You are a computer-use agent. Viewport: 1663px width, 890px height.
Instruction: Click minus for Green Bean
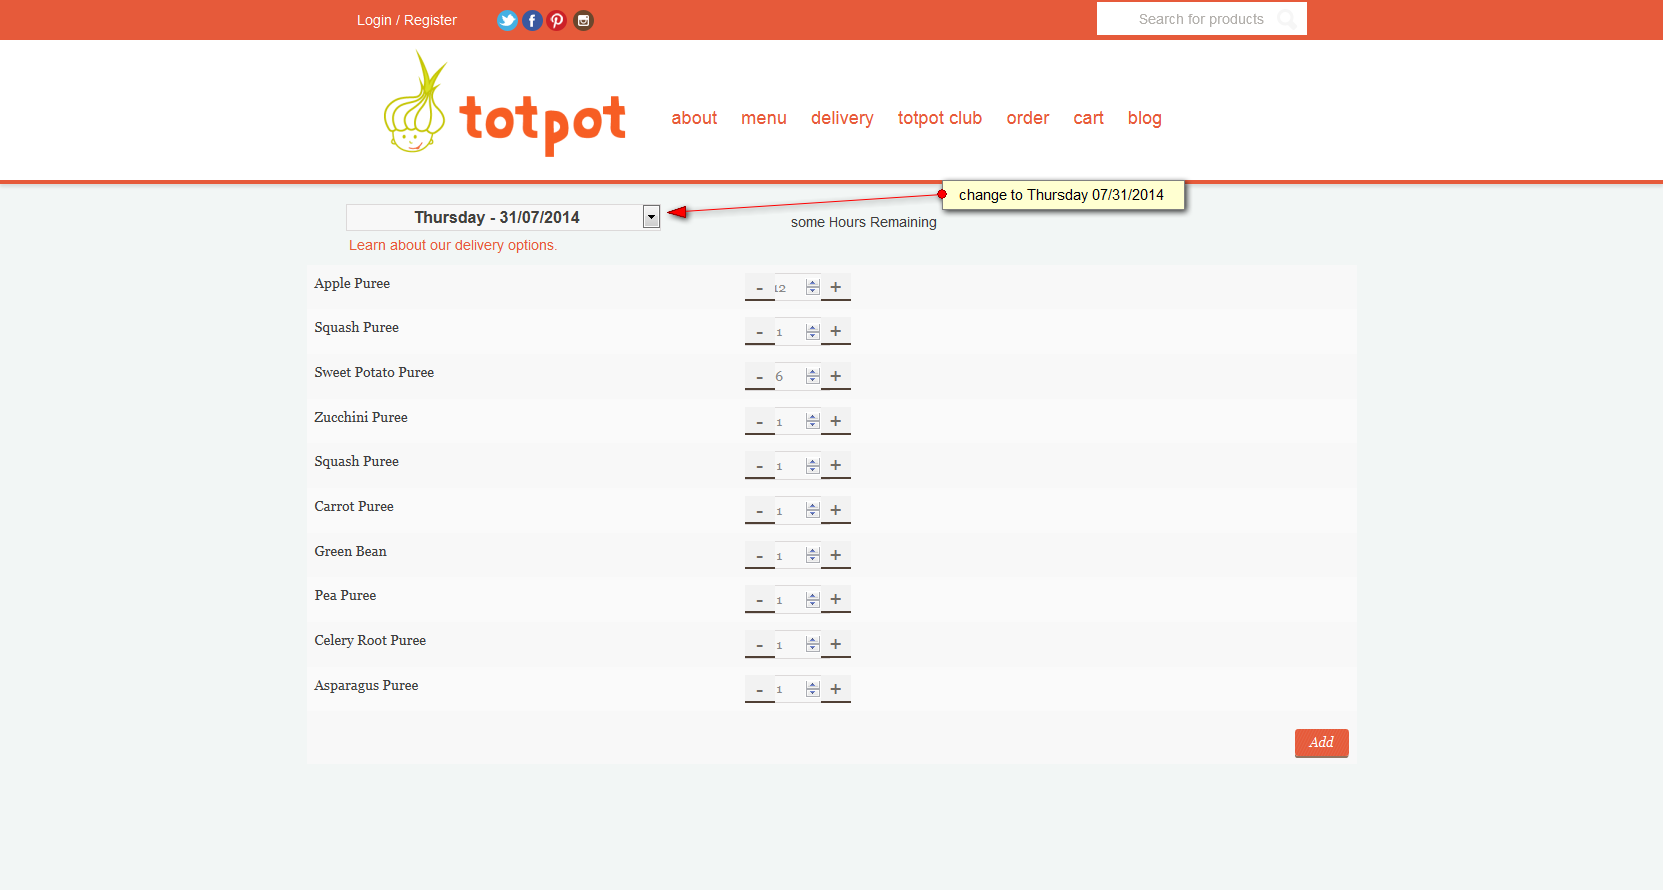(760, 556)
